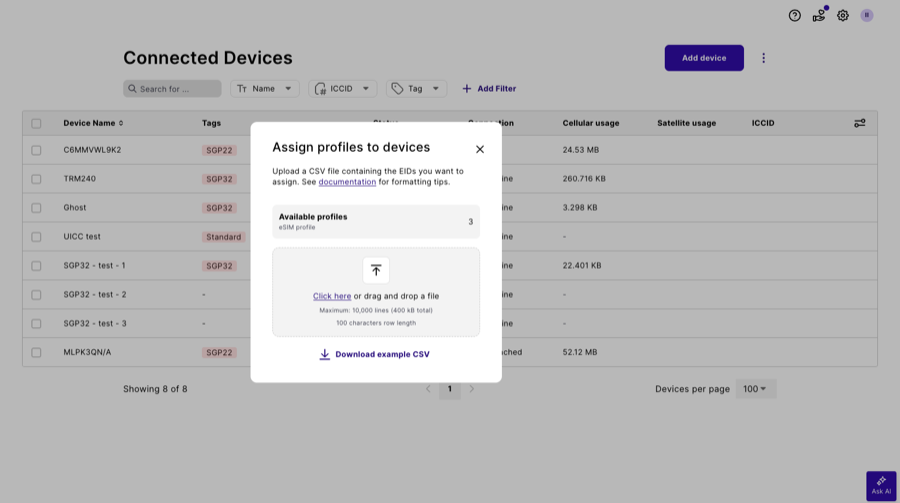Check the box for UICC test
This screenshot has height=503, width=900.
pos(36,237)
